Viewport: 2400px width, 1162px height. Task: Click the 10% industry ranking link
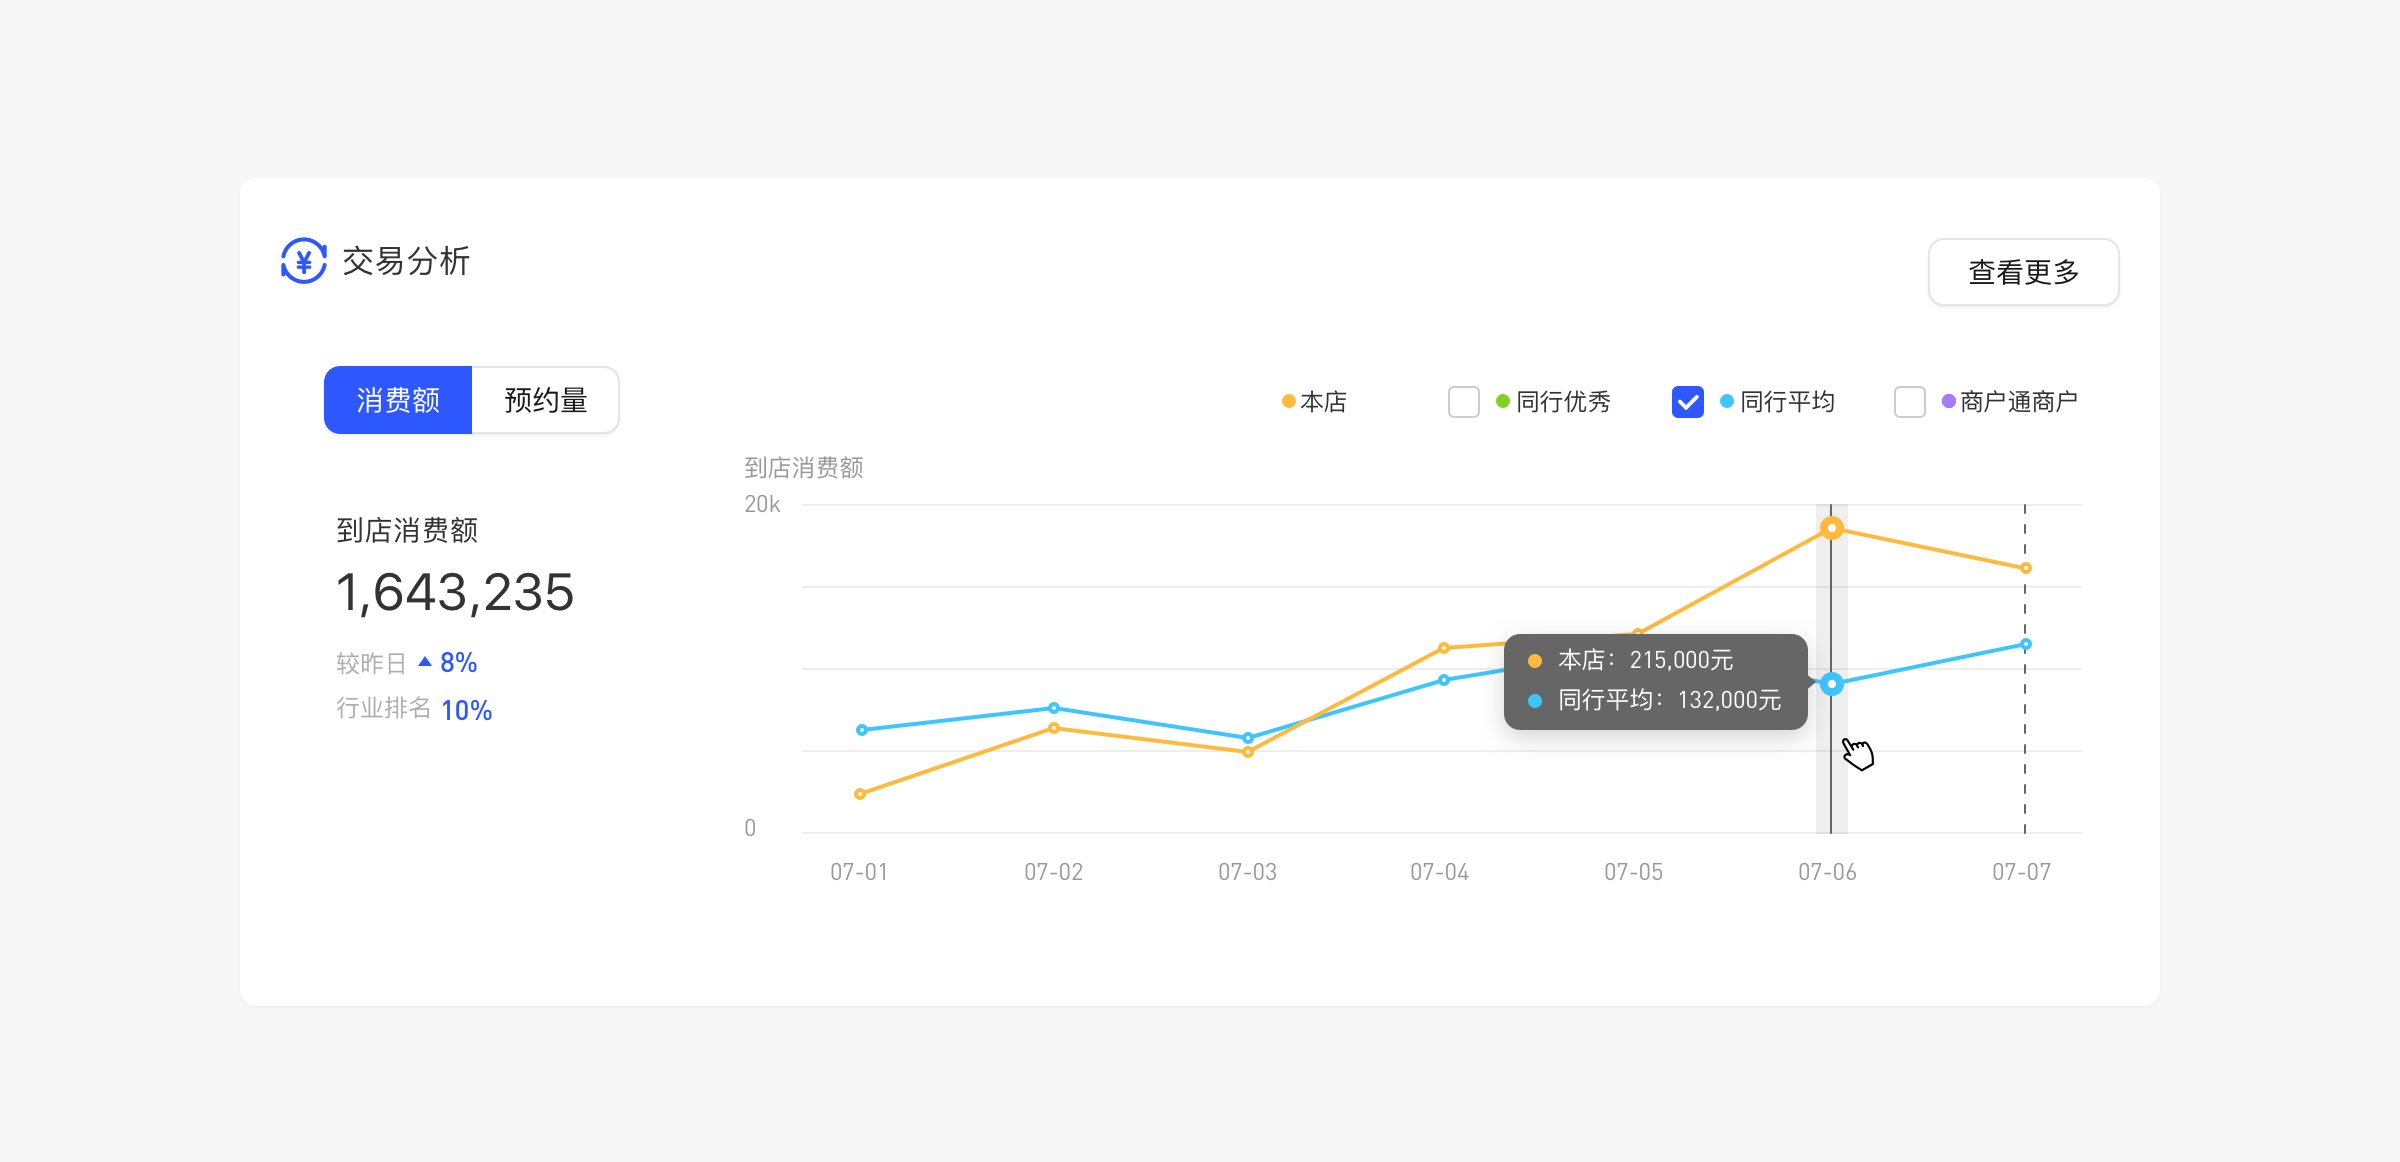[x=466, y=710]
